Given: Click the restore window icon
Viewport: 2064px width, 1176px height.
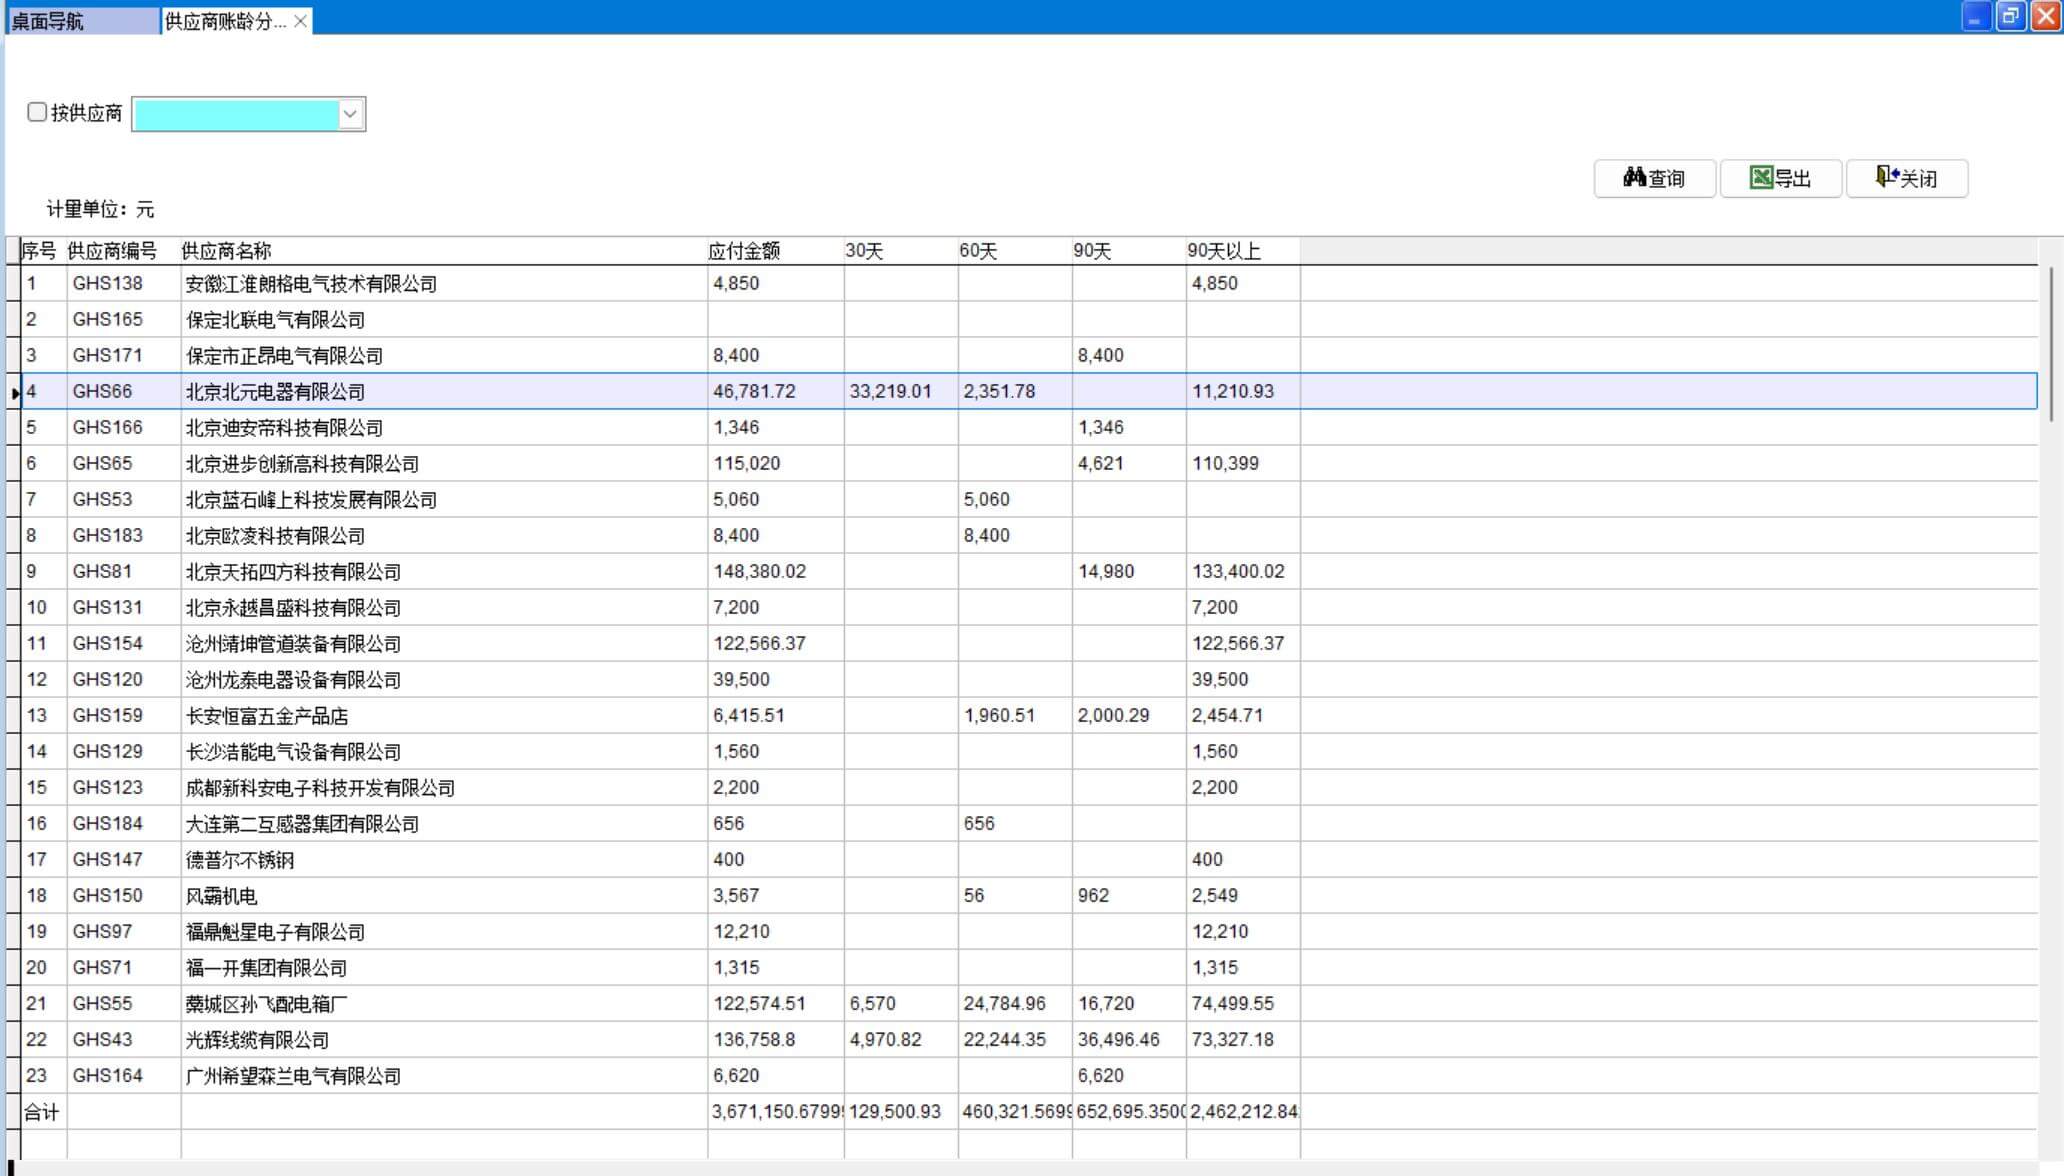Looking at the screenshot, I should pyautogui.click(x=2010, y=17).
